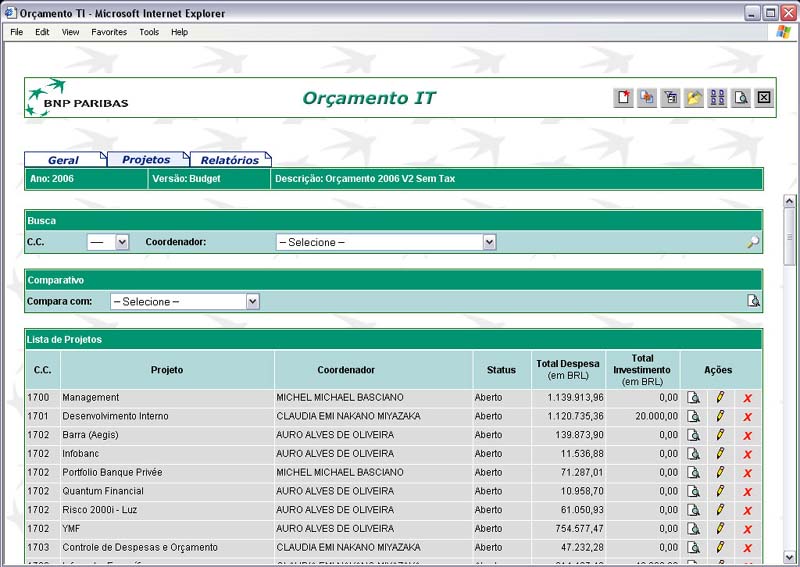Viewport: 800px width, 567px height.
Task: Open the Help menu
Action: click(x=180, y=32)
